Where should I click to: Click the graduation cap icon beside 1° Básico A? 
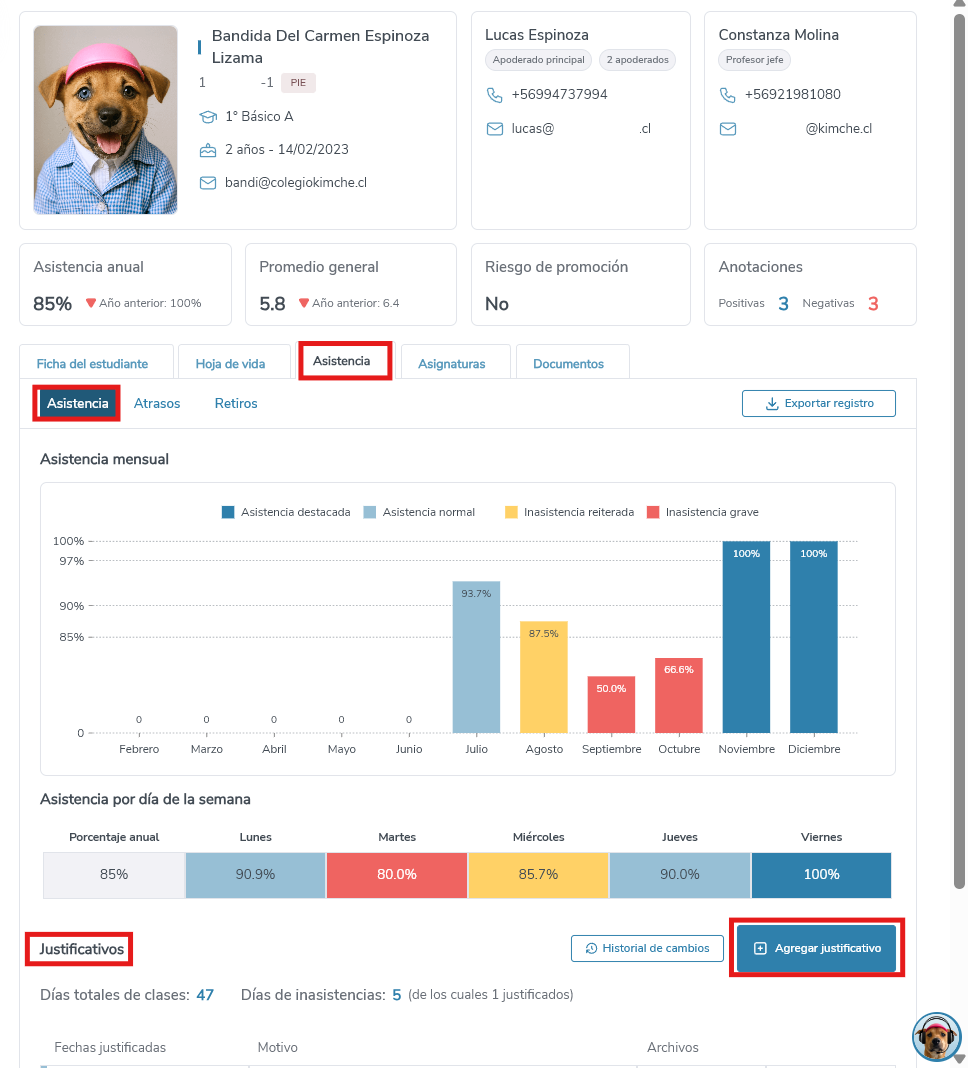point(208,116)
